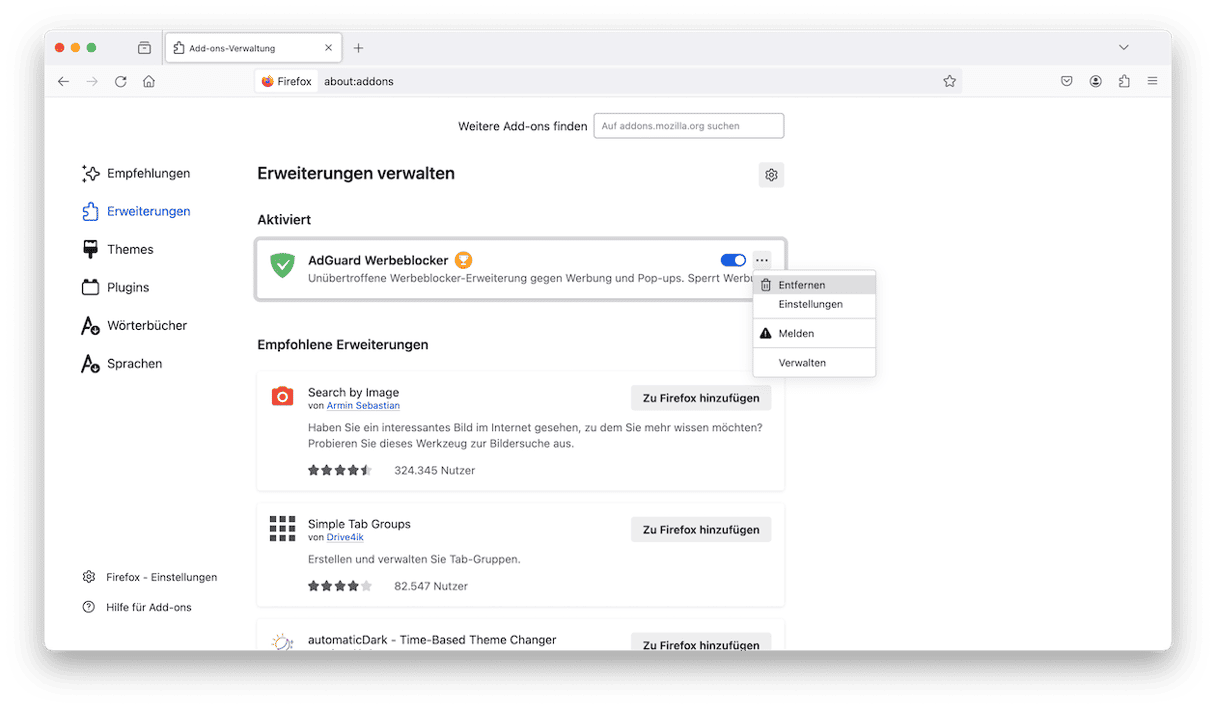
Task: Open the Firefox home page icon
Action: (x=149, y=81)
